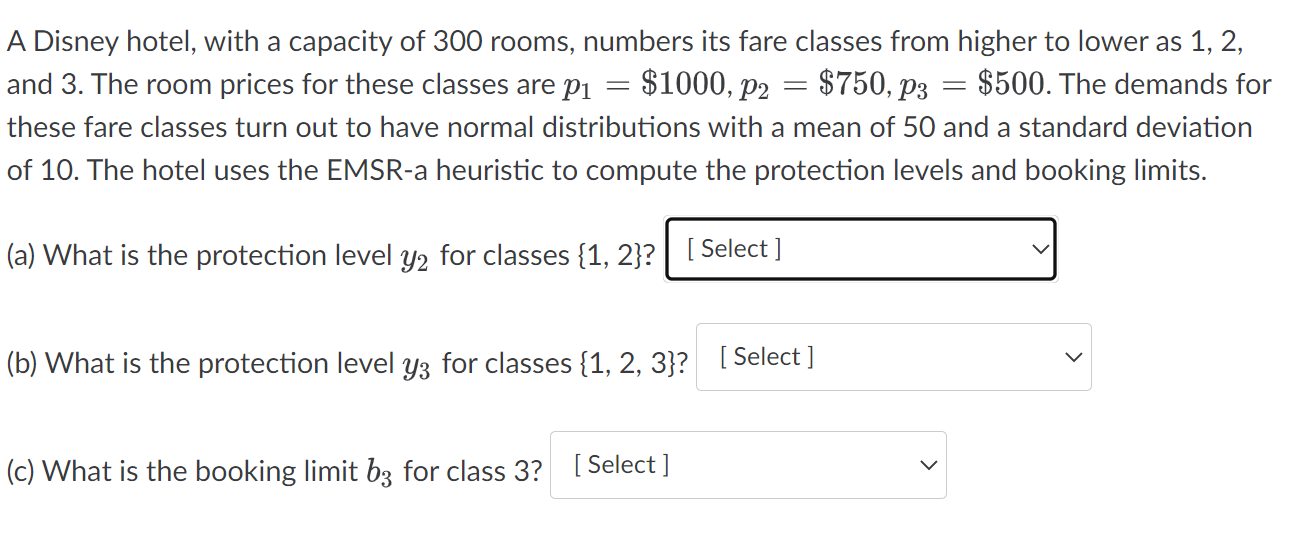1292x560 pixels.
Task: Click the chevron arrow in question (c) select box
Action: click(927, 465)
